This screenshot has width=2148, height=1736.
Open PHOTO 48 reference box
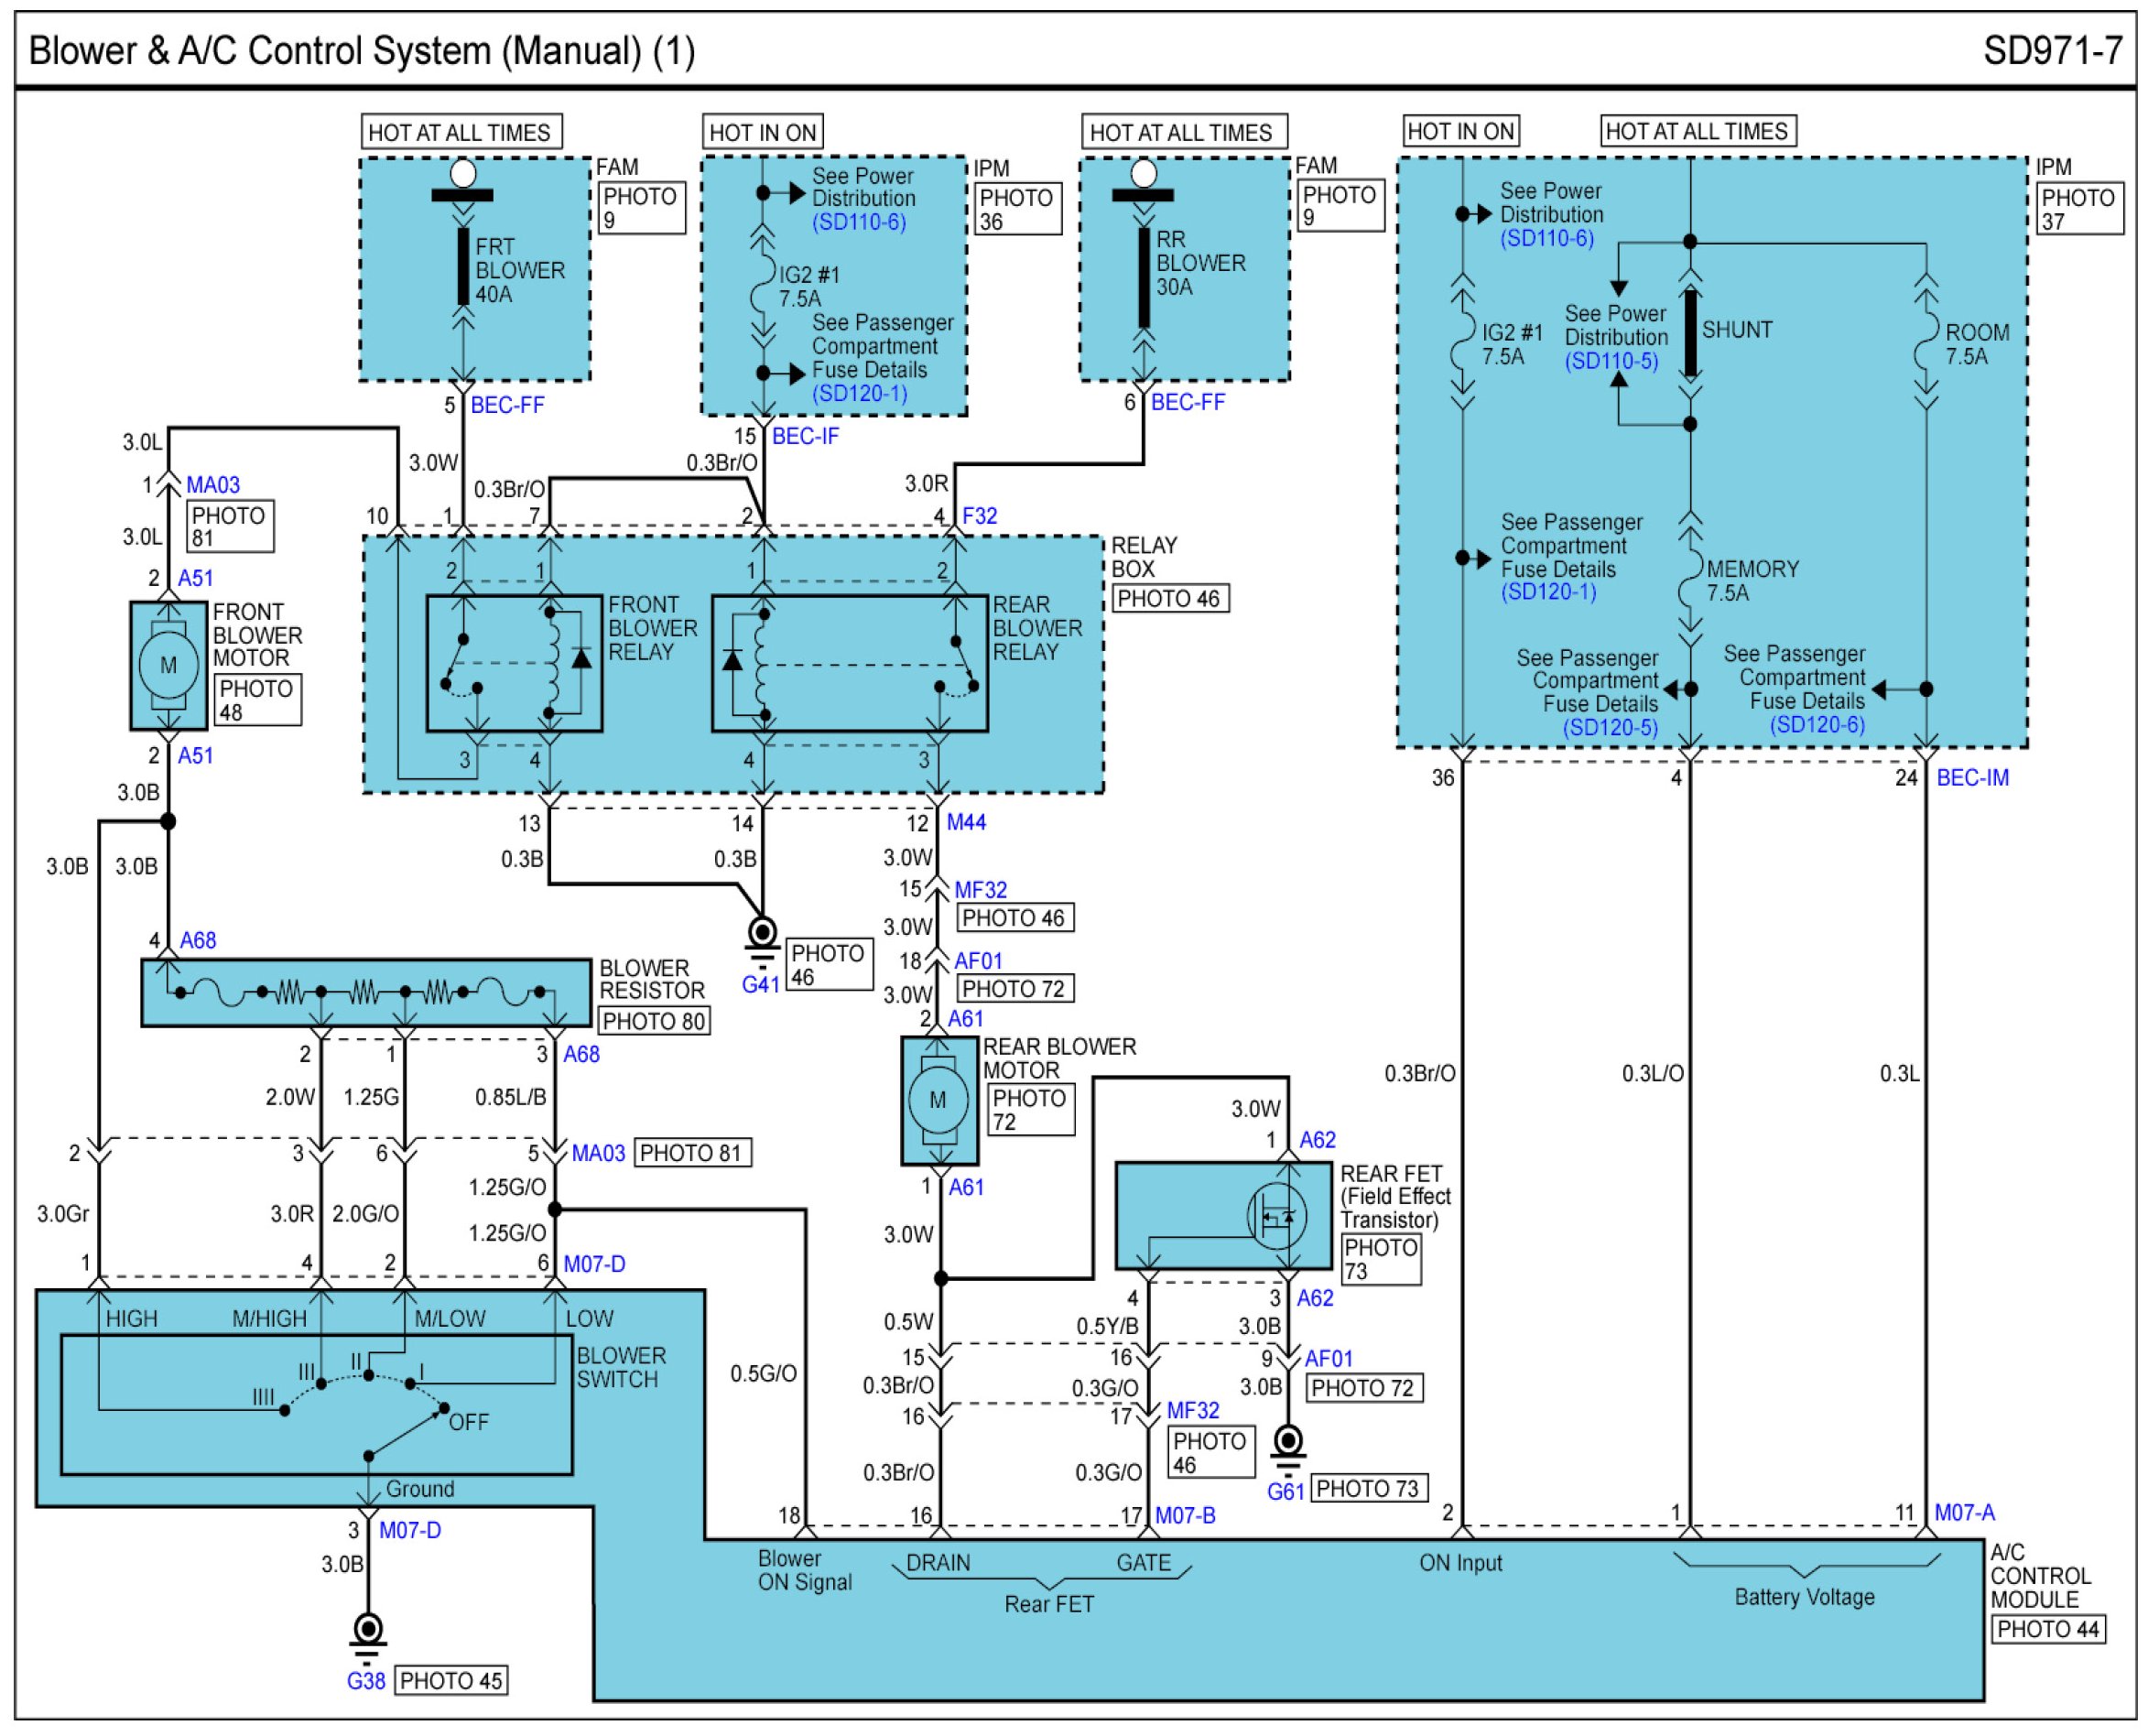(x=258, y=700)
